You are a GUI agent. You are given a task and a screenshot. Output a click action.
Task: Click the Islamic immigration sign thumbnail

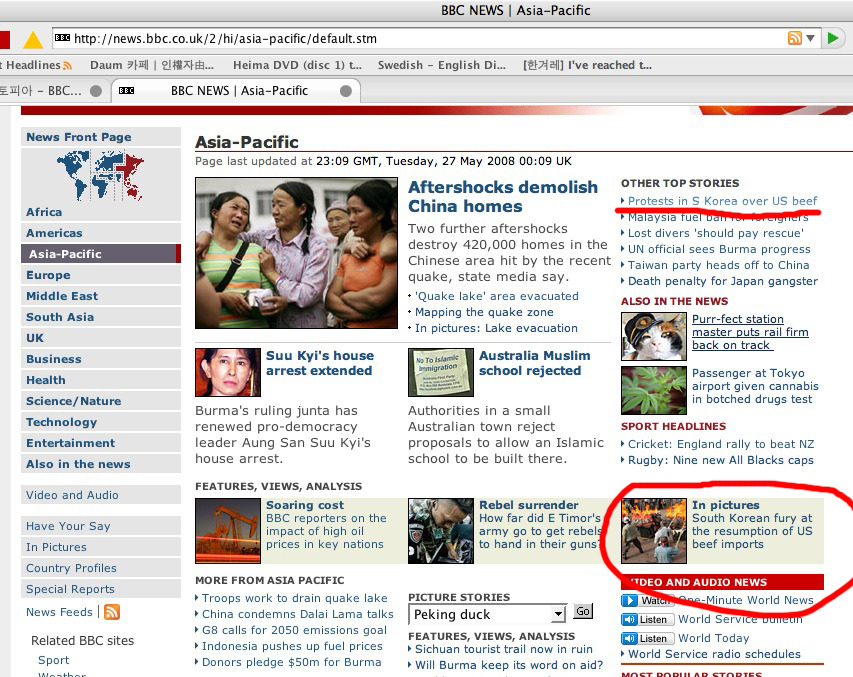(x=441, y=372)
